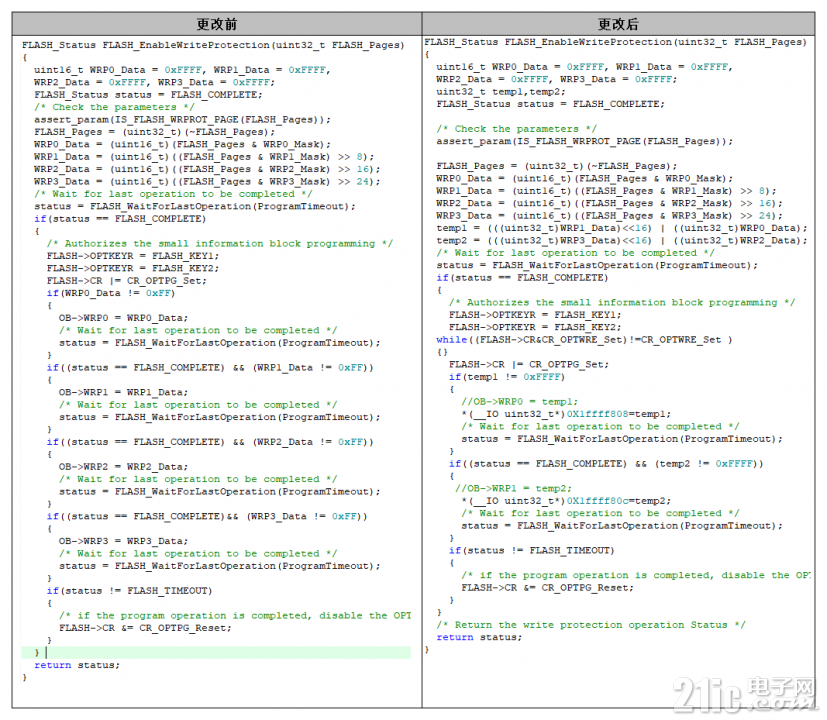
Task: Click commented line '//OB->WRP1 = temp2;'
Action: [513, 488]
